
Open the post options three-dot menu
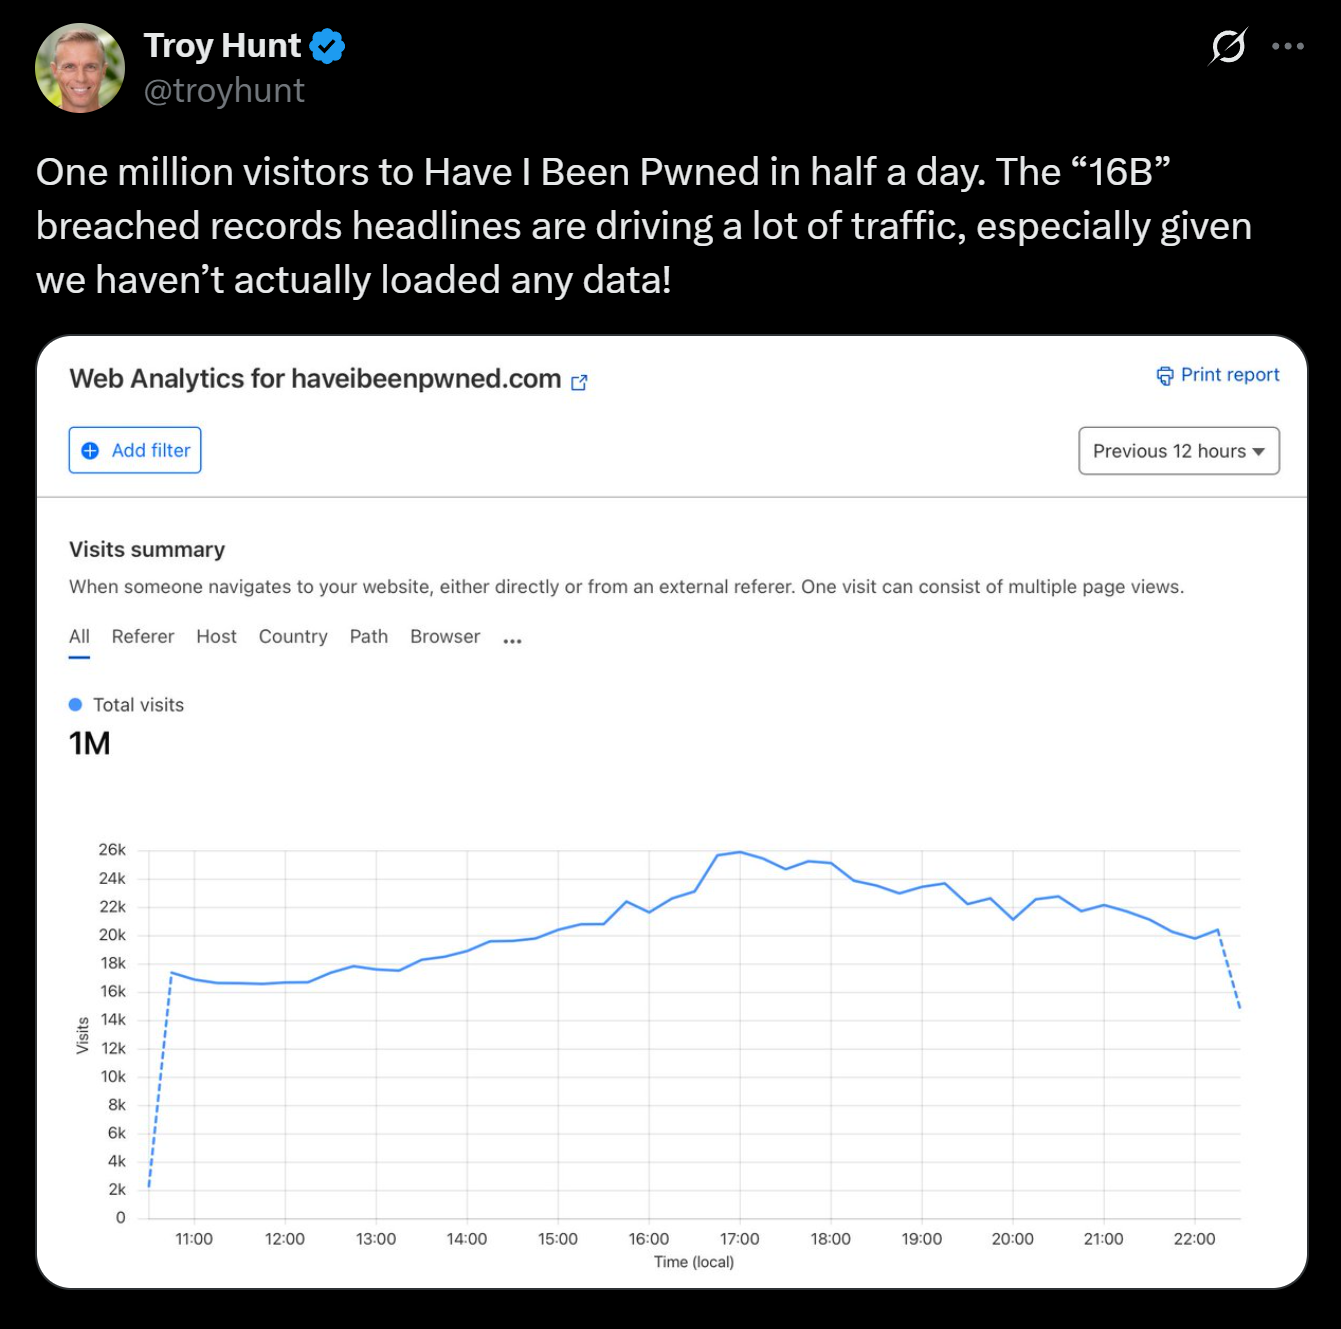(x=1288, y=45)
